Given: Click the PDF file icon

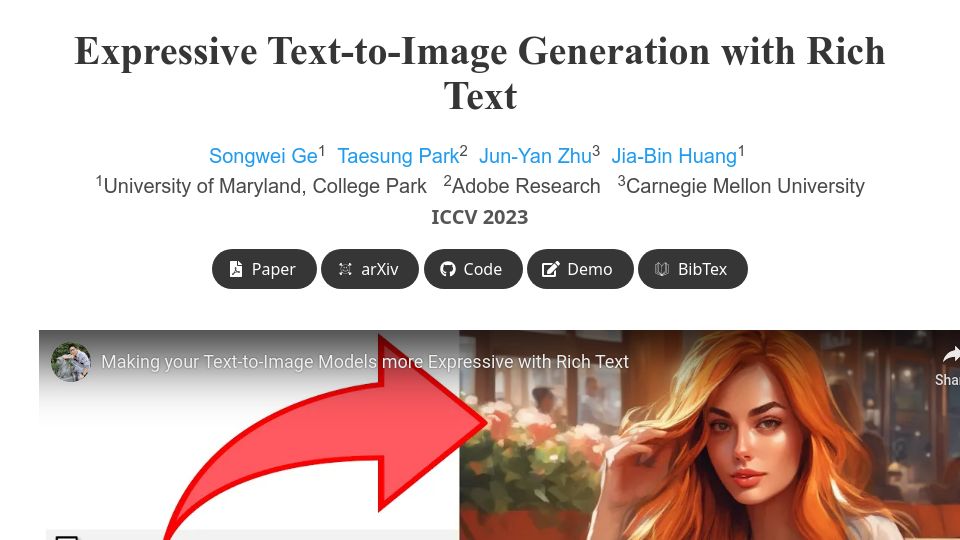Looking at the screenshot, I should coord(236,269).
